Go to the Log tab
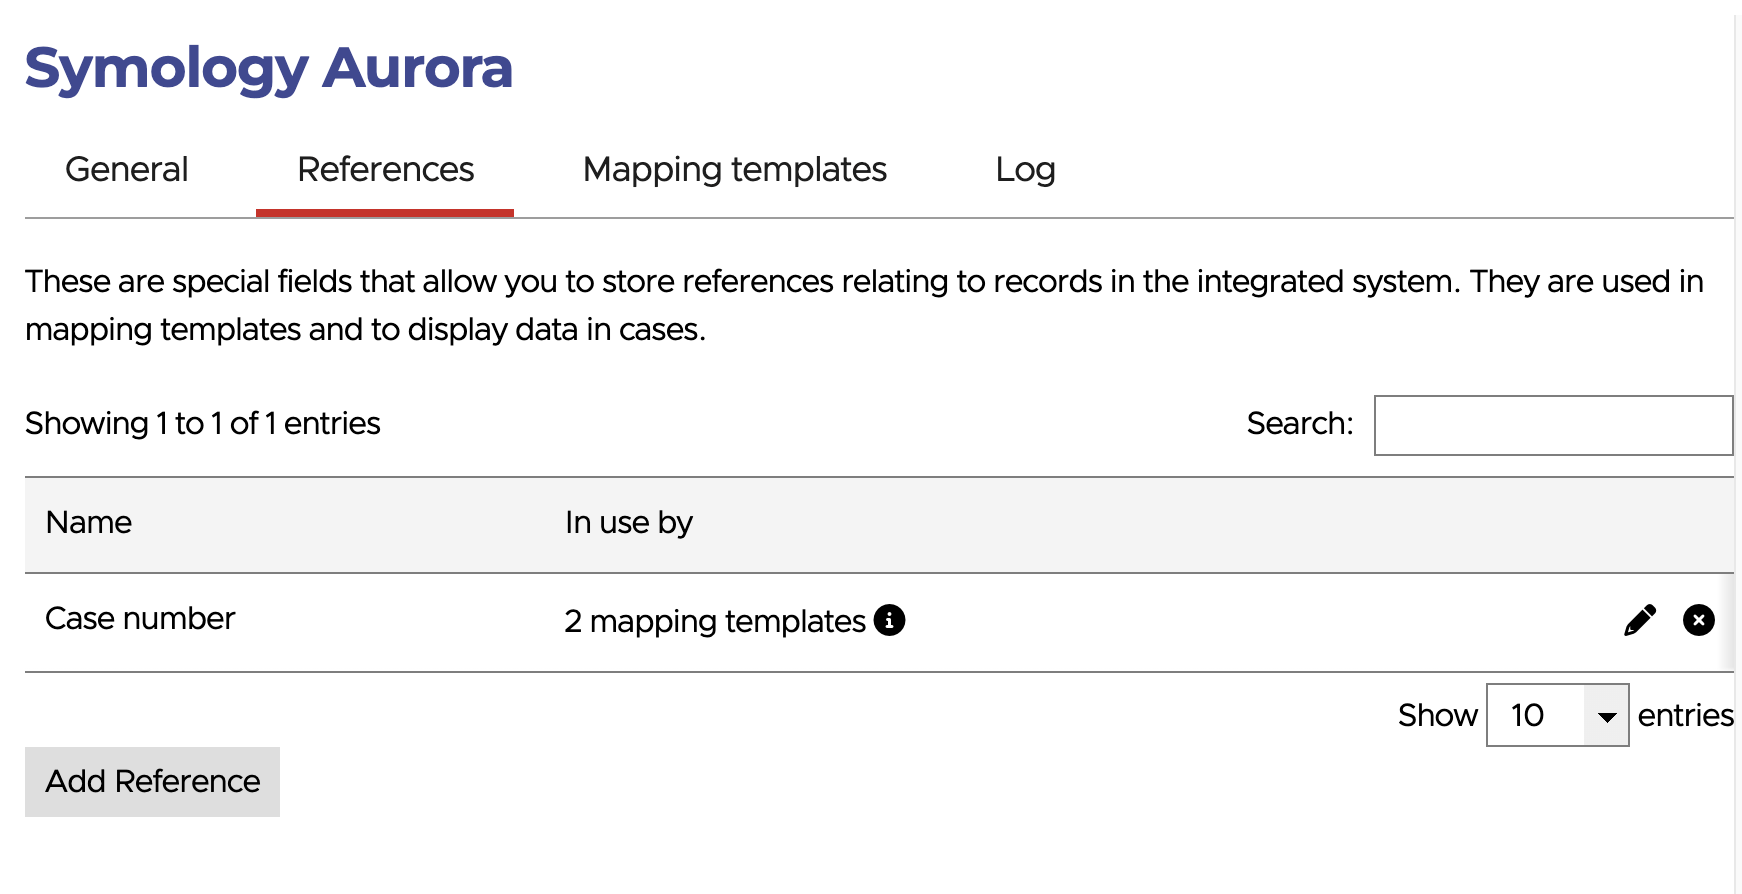 pos(1025,170)
